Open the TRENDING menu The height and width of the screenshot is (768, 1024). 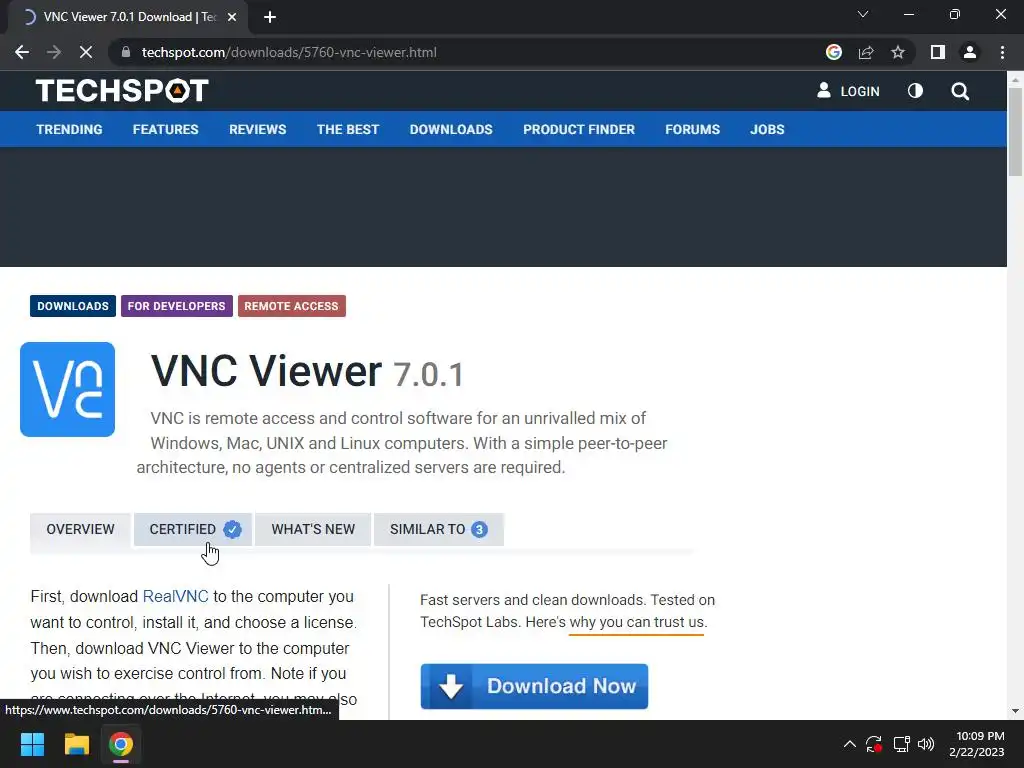tap(69, 129)
